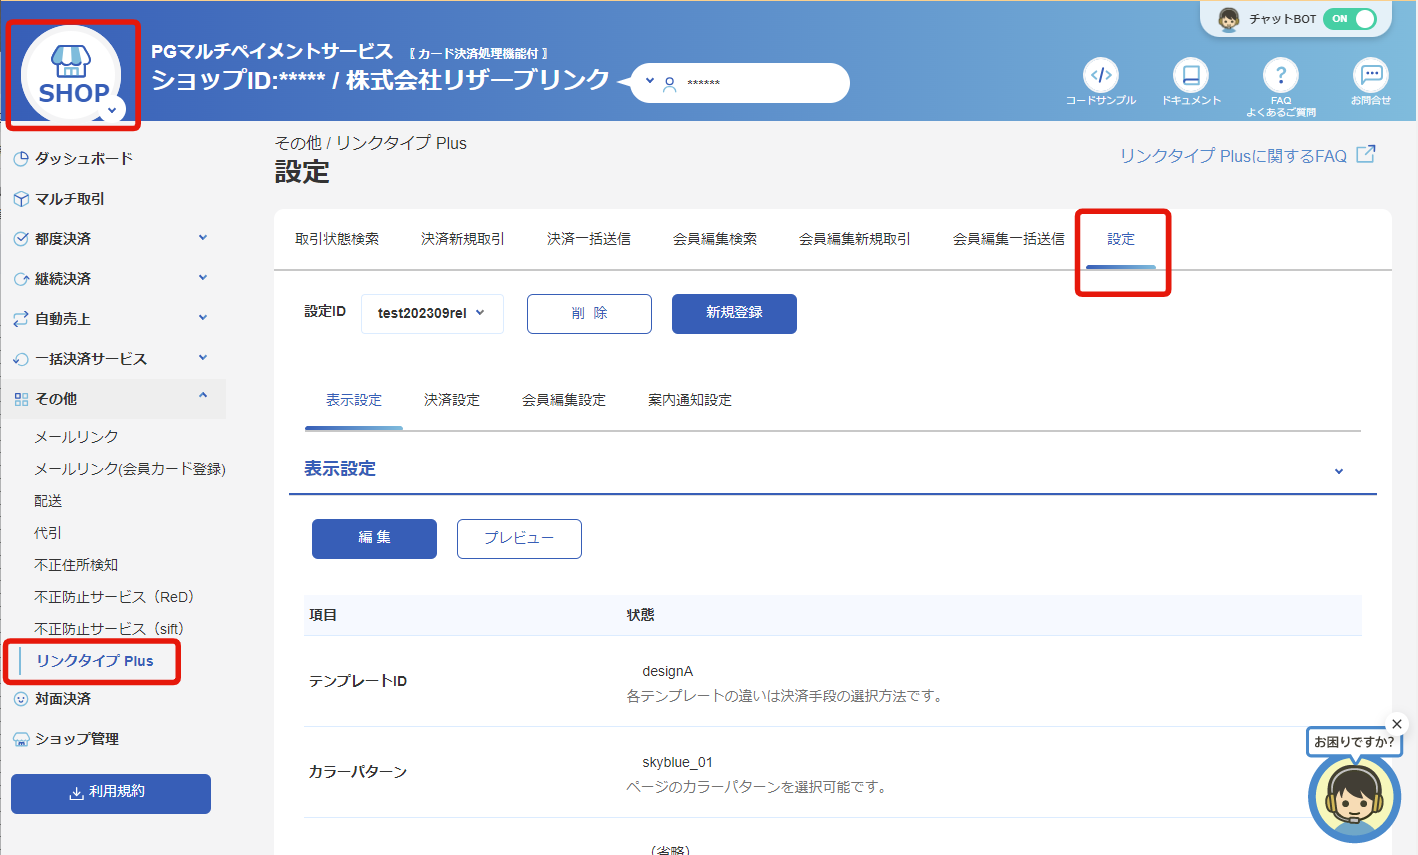1418x855 pixels.
Task: Select the 決済設定 sub-tab
Action: [452, 400]
